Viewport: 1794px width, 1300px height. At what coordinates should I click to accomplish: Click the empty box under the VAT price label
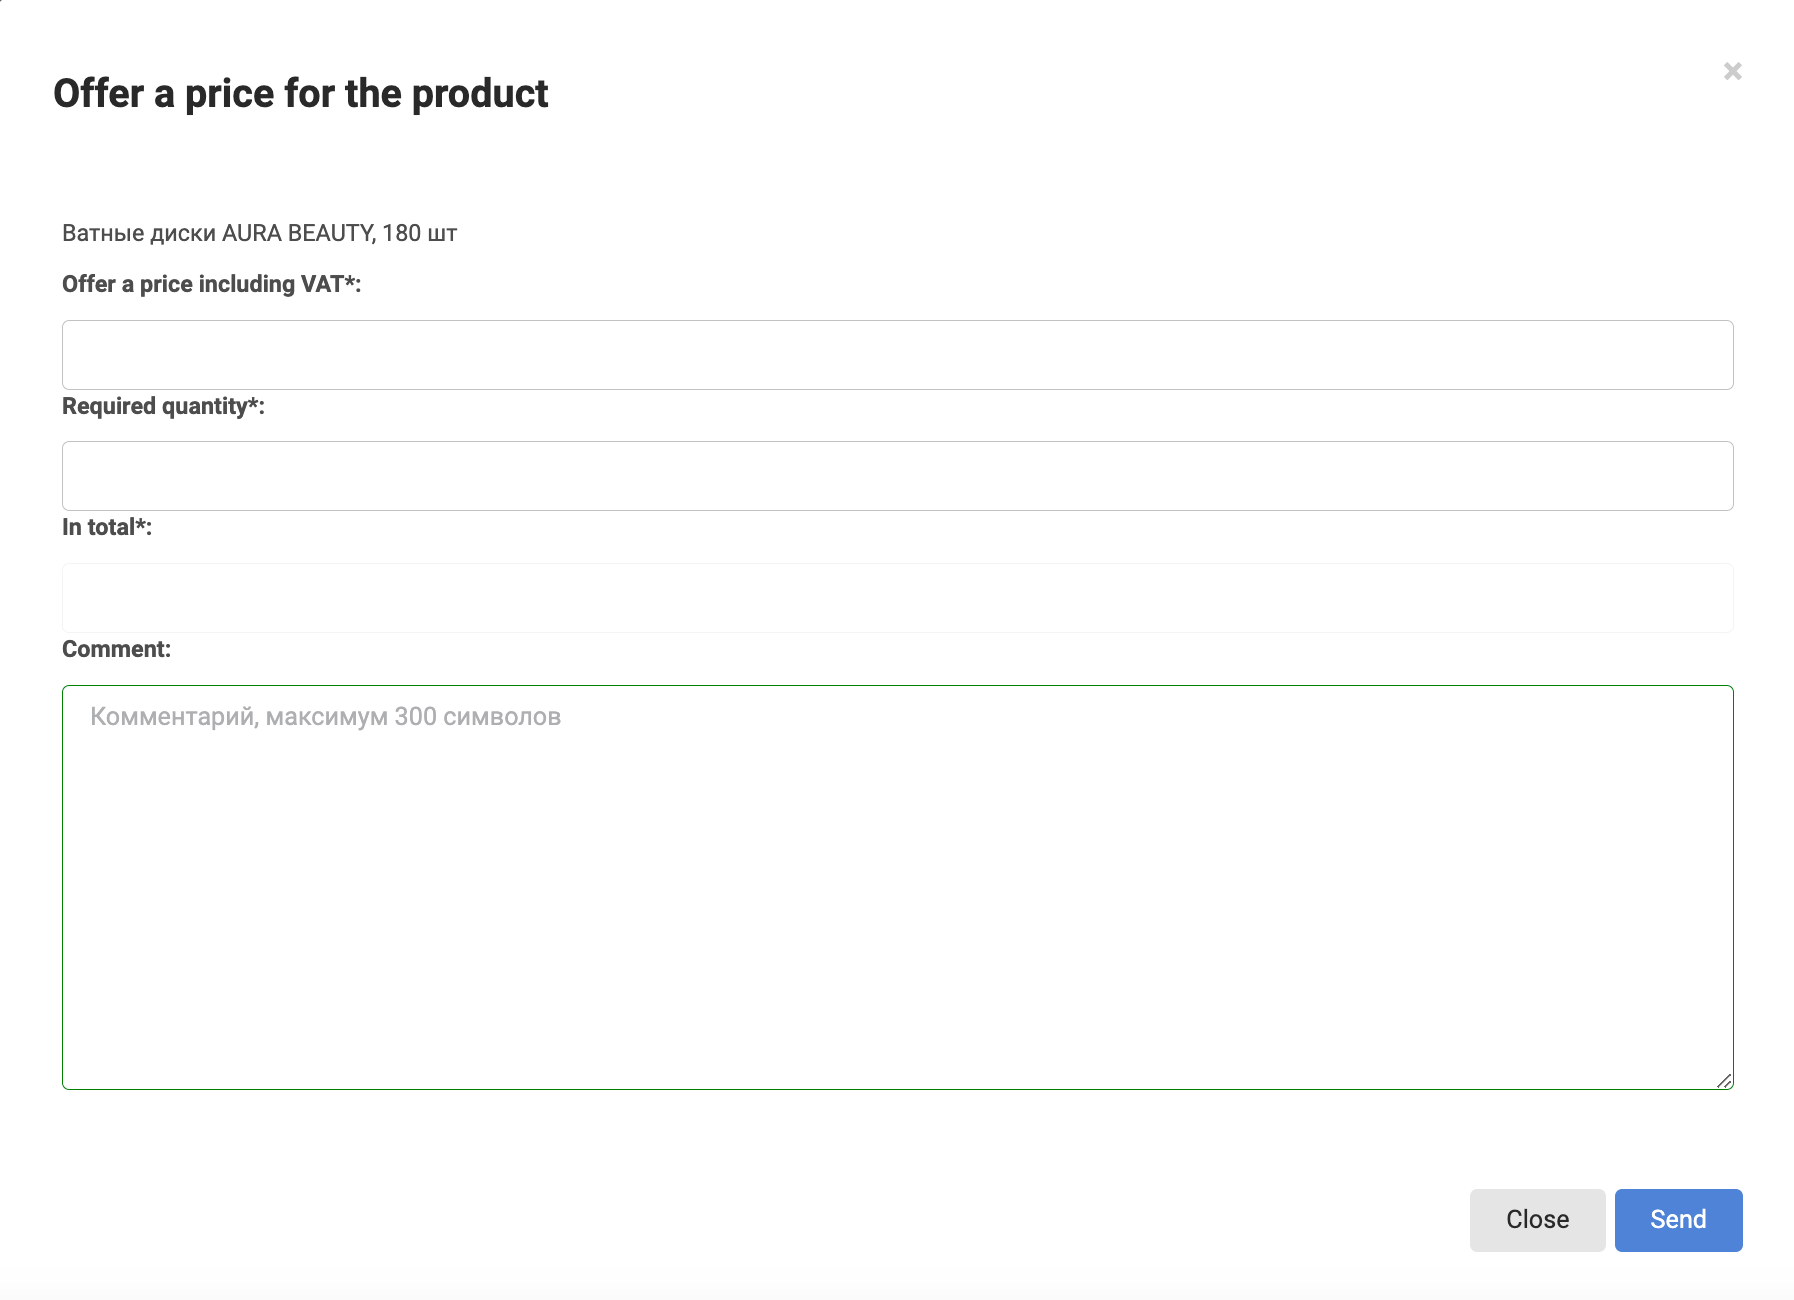897,355
